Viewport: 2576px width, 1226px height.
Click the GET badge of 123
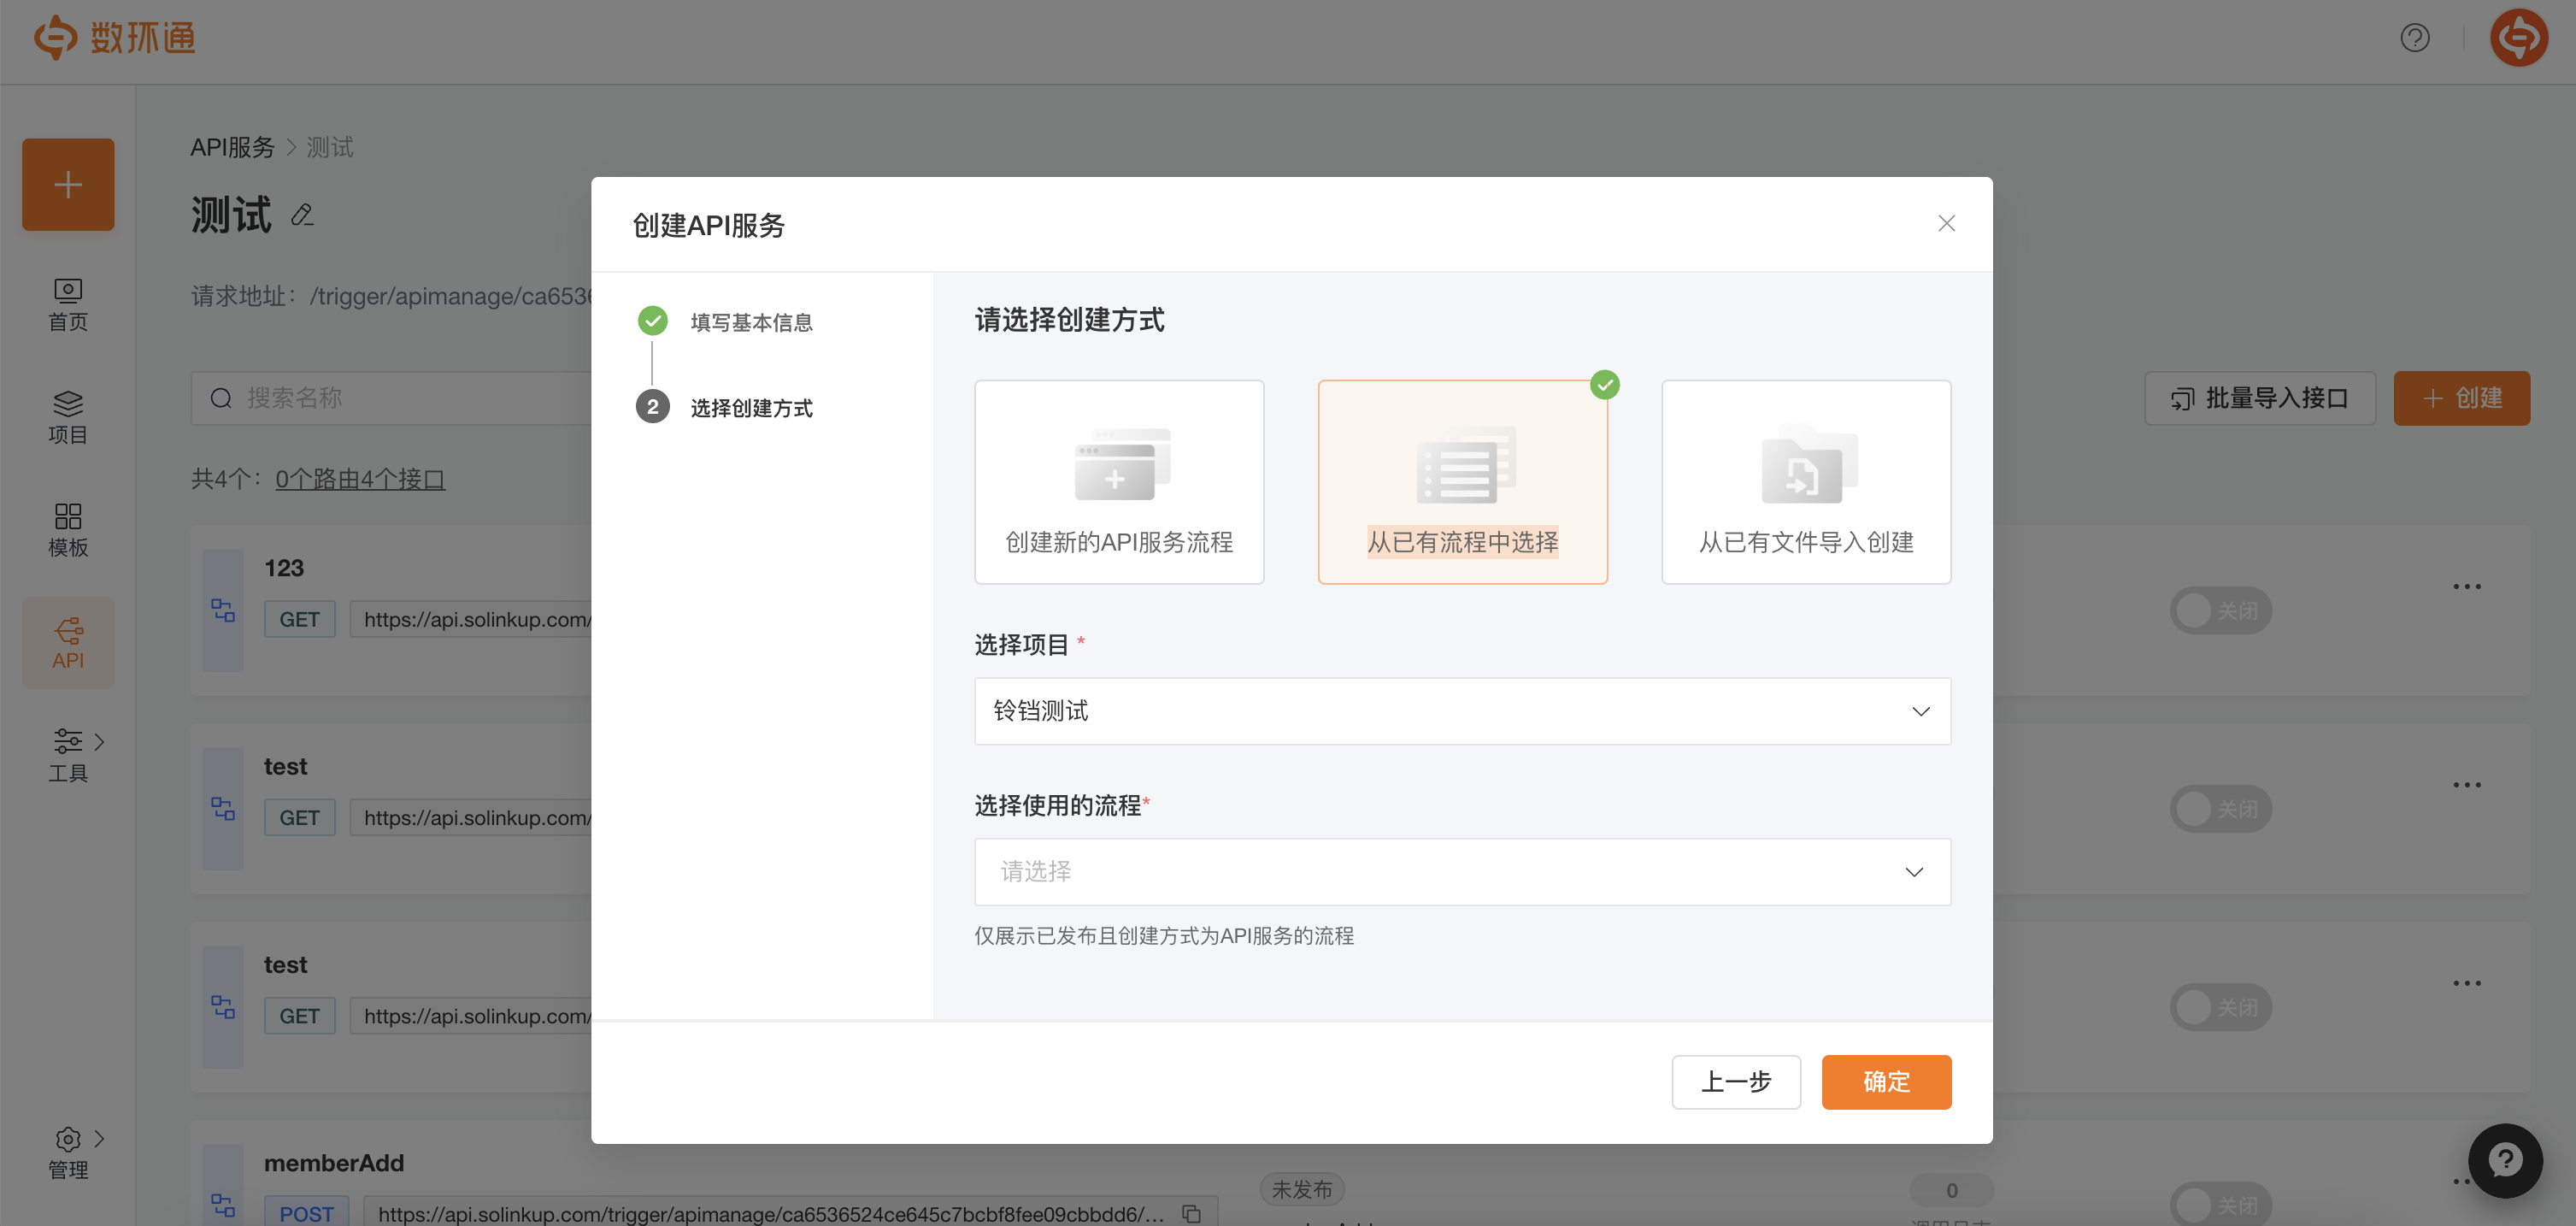(299, 619)
